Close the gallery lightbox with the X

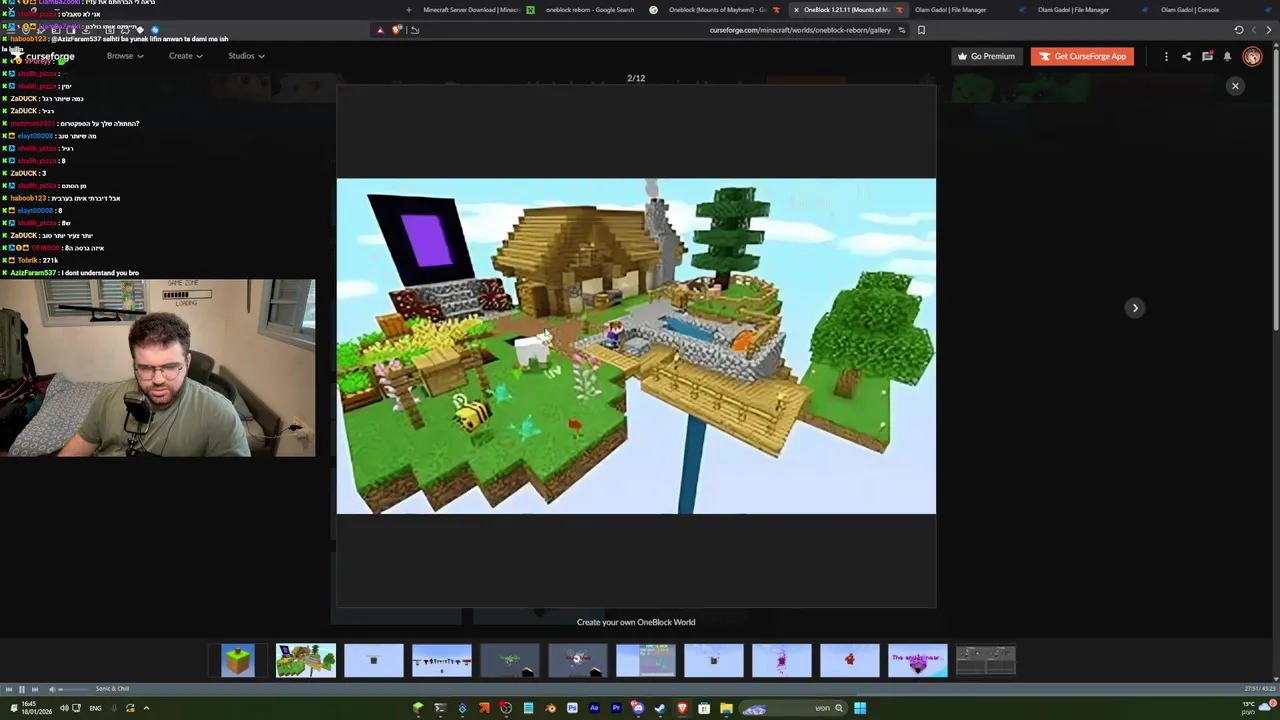(1235, 86)
